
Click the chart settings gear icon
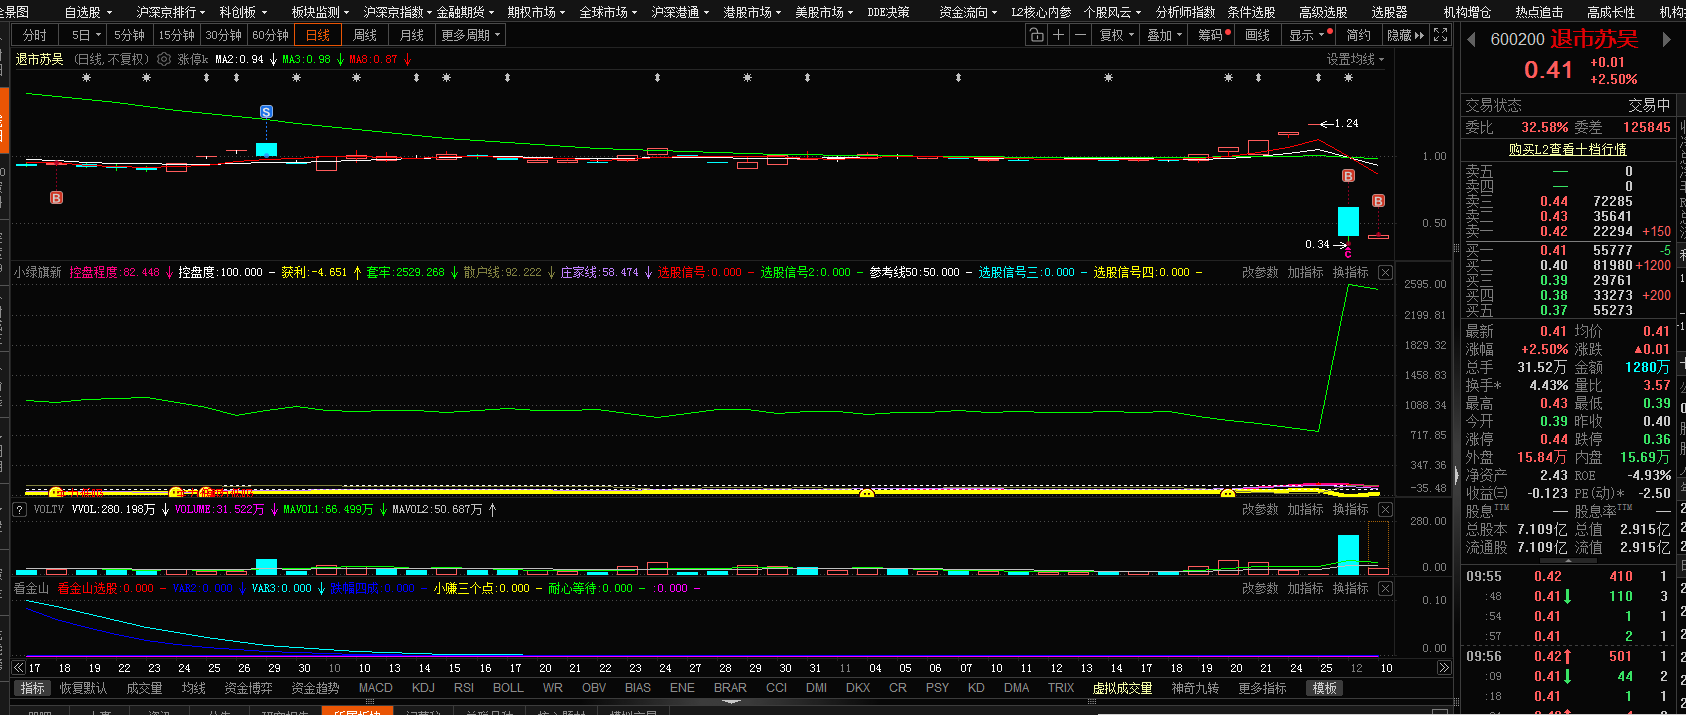(x=164, y=59)
